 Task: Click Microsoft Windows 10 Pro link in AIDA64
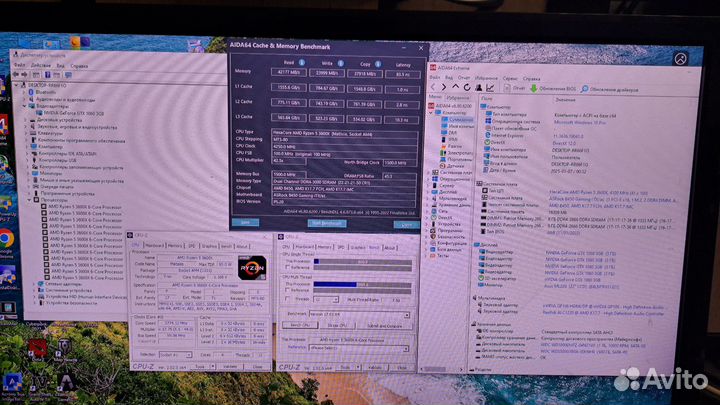click(x=580, y=123)
